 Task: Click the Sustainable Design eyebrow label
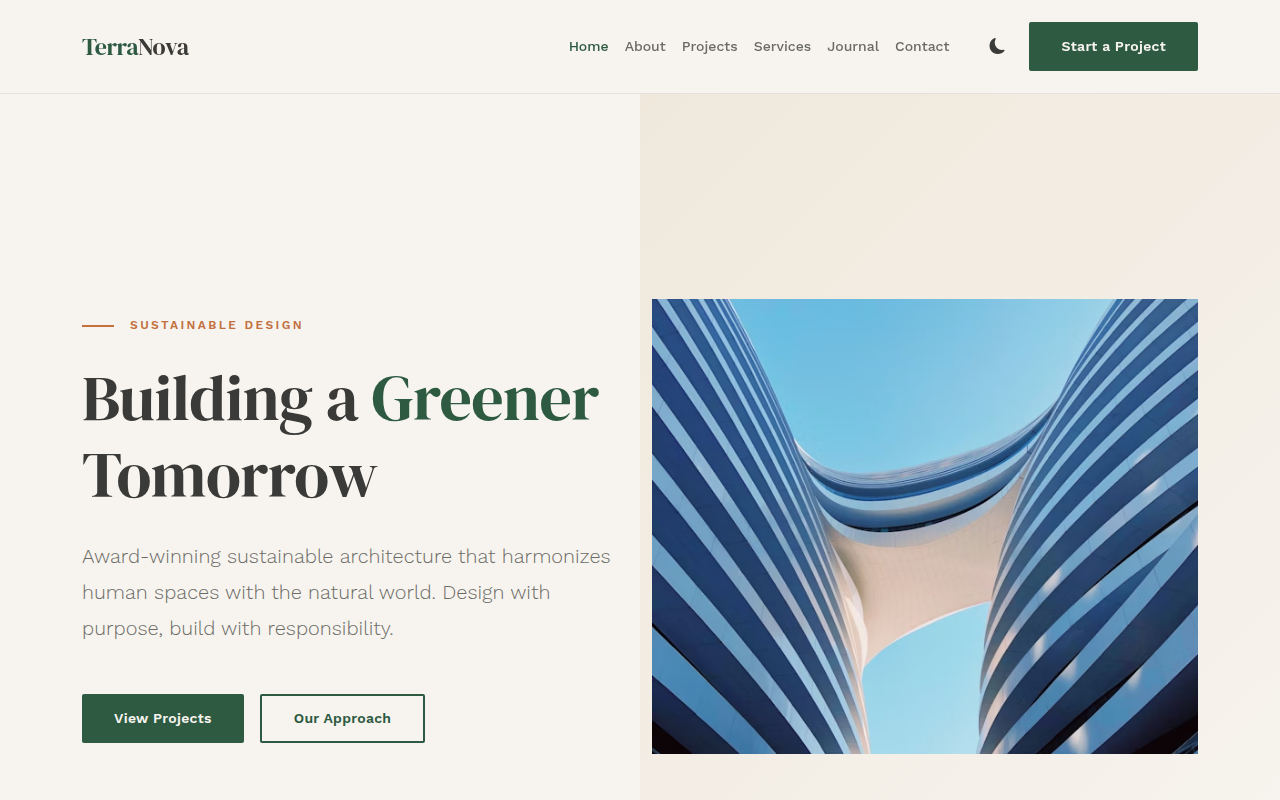click(216, 325)
